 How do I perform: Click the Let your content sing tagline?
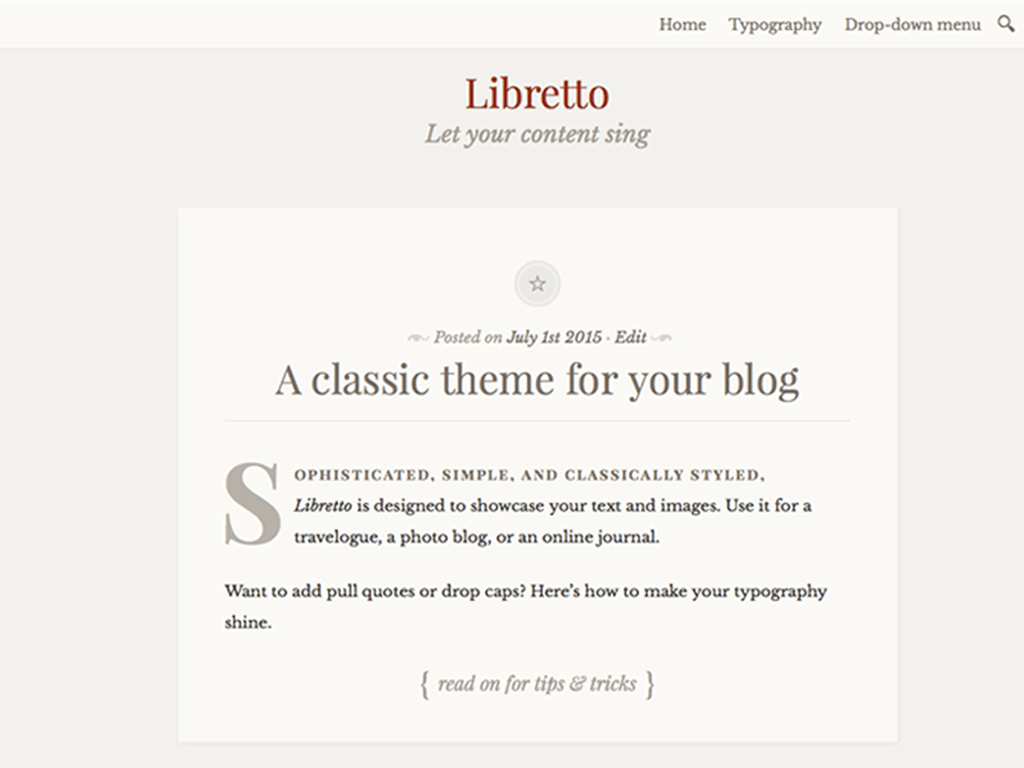[x=537, y=135]
